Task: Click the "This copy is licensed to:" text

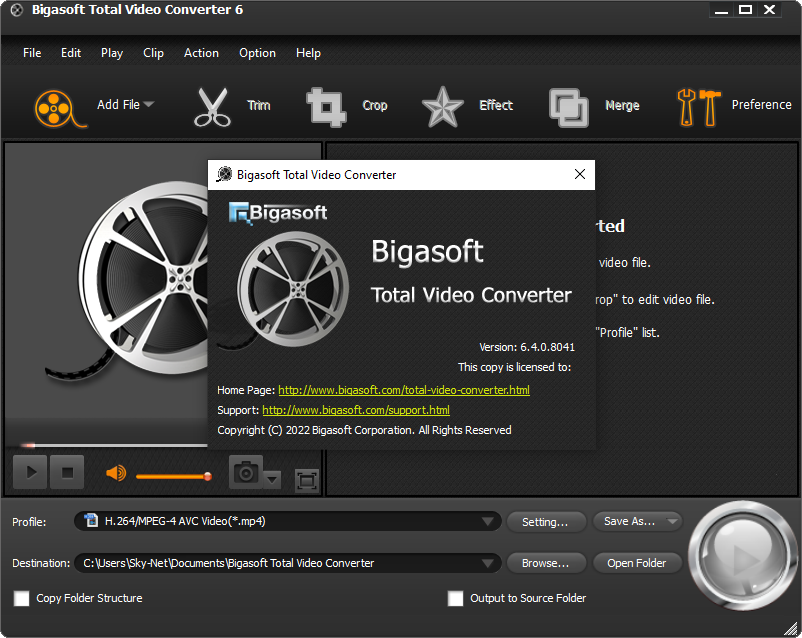Action: coord(514,367)
